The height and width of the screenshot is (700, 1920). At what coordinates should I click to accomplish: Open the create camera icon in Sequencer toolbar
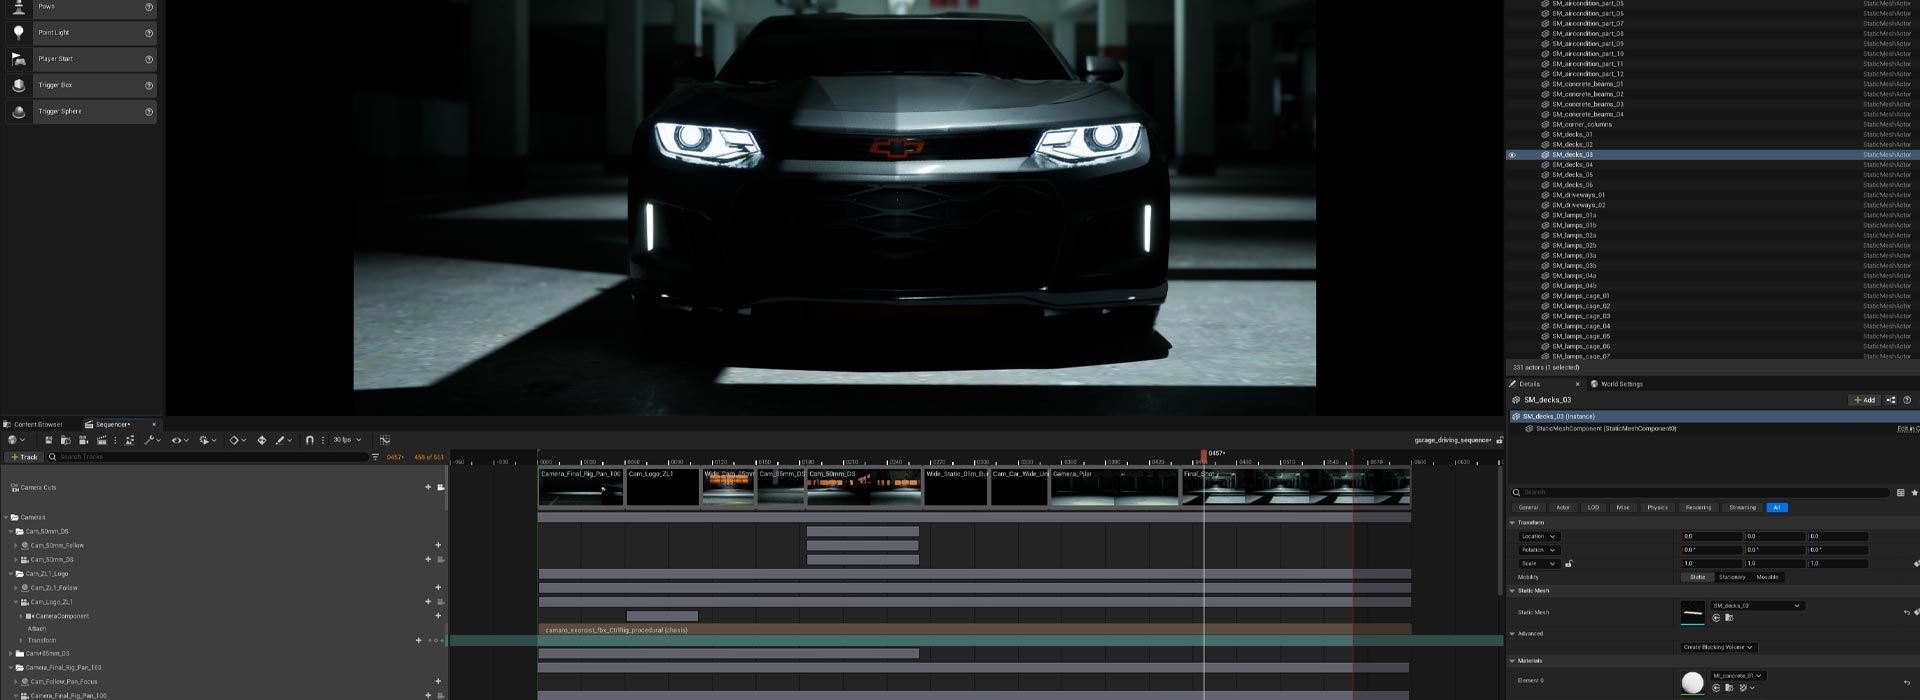click(x=83, y=440)
